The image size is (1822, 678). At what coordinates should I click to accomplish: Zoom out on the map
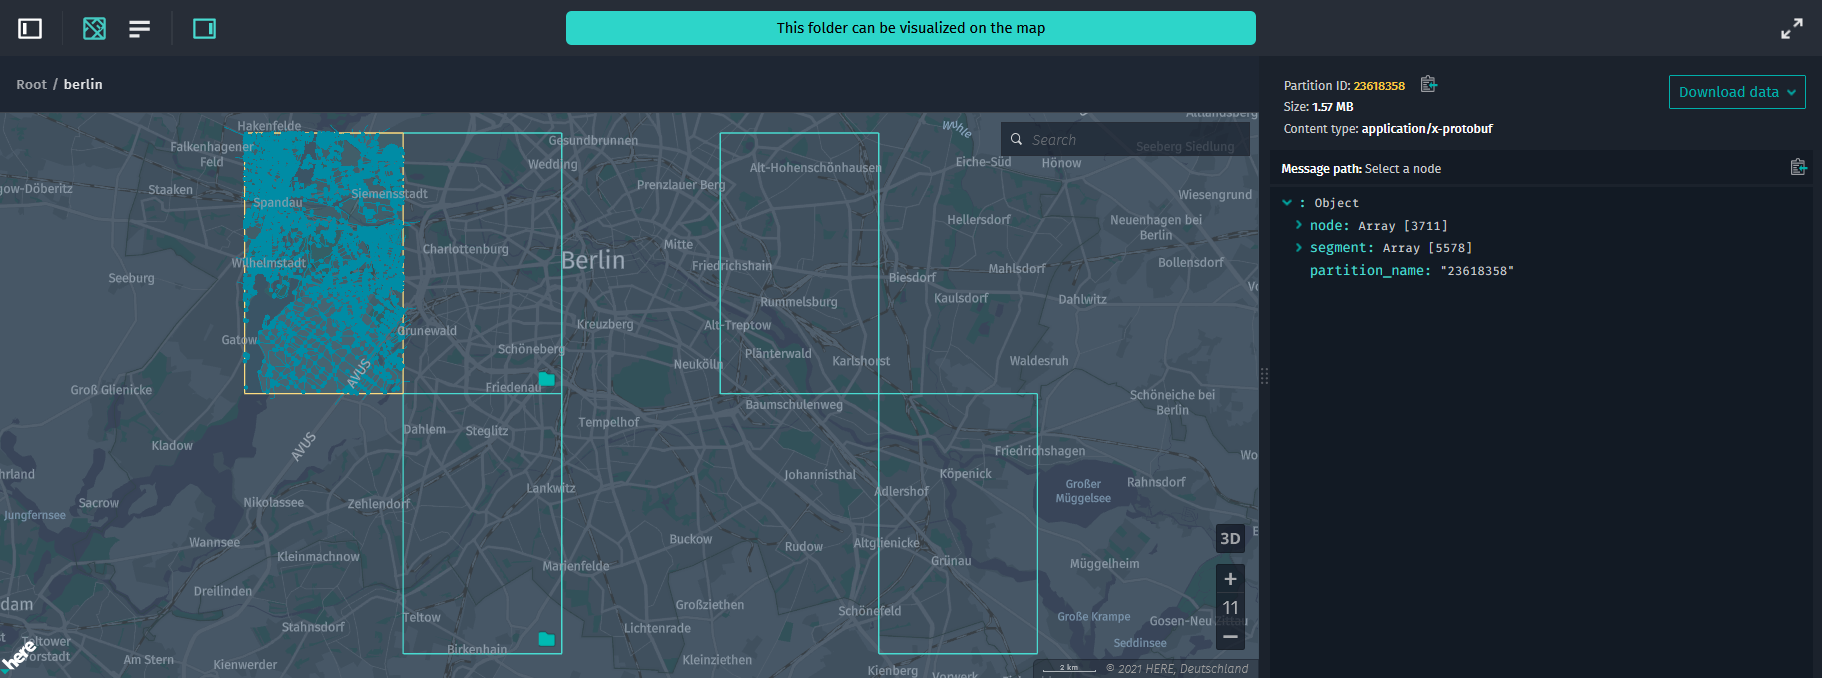1230,636
